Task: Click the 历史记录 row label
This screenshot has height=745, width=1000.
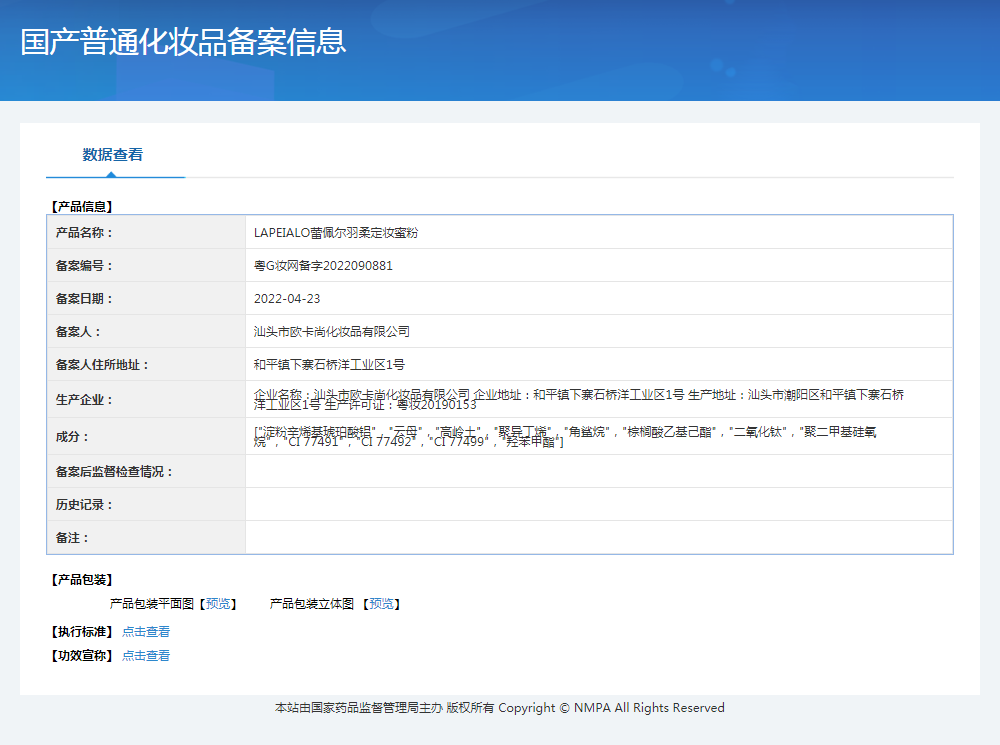Action: point(84,505)
